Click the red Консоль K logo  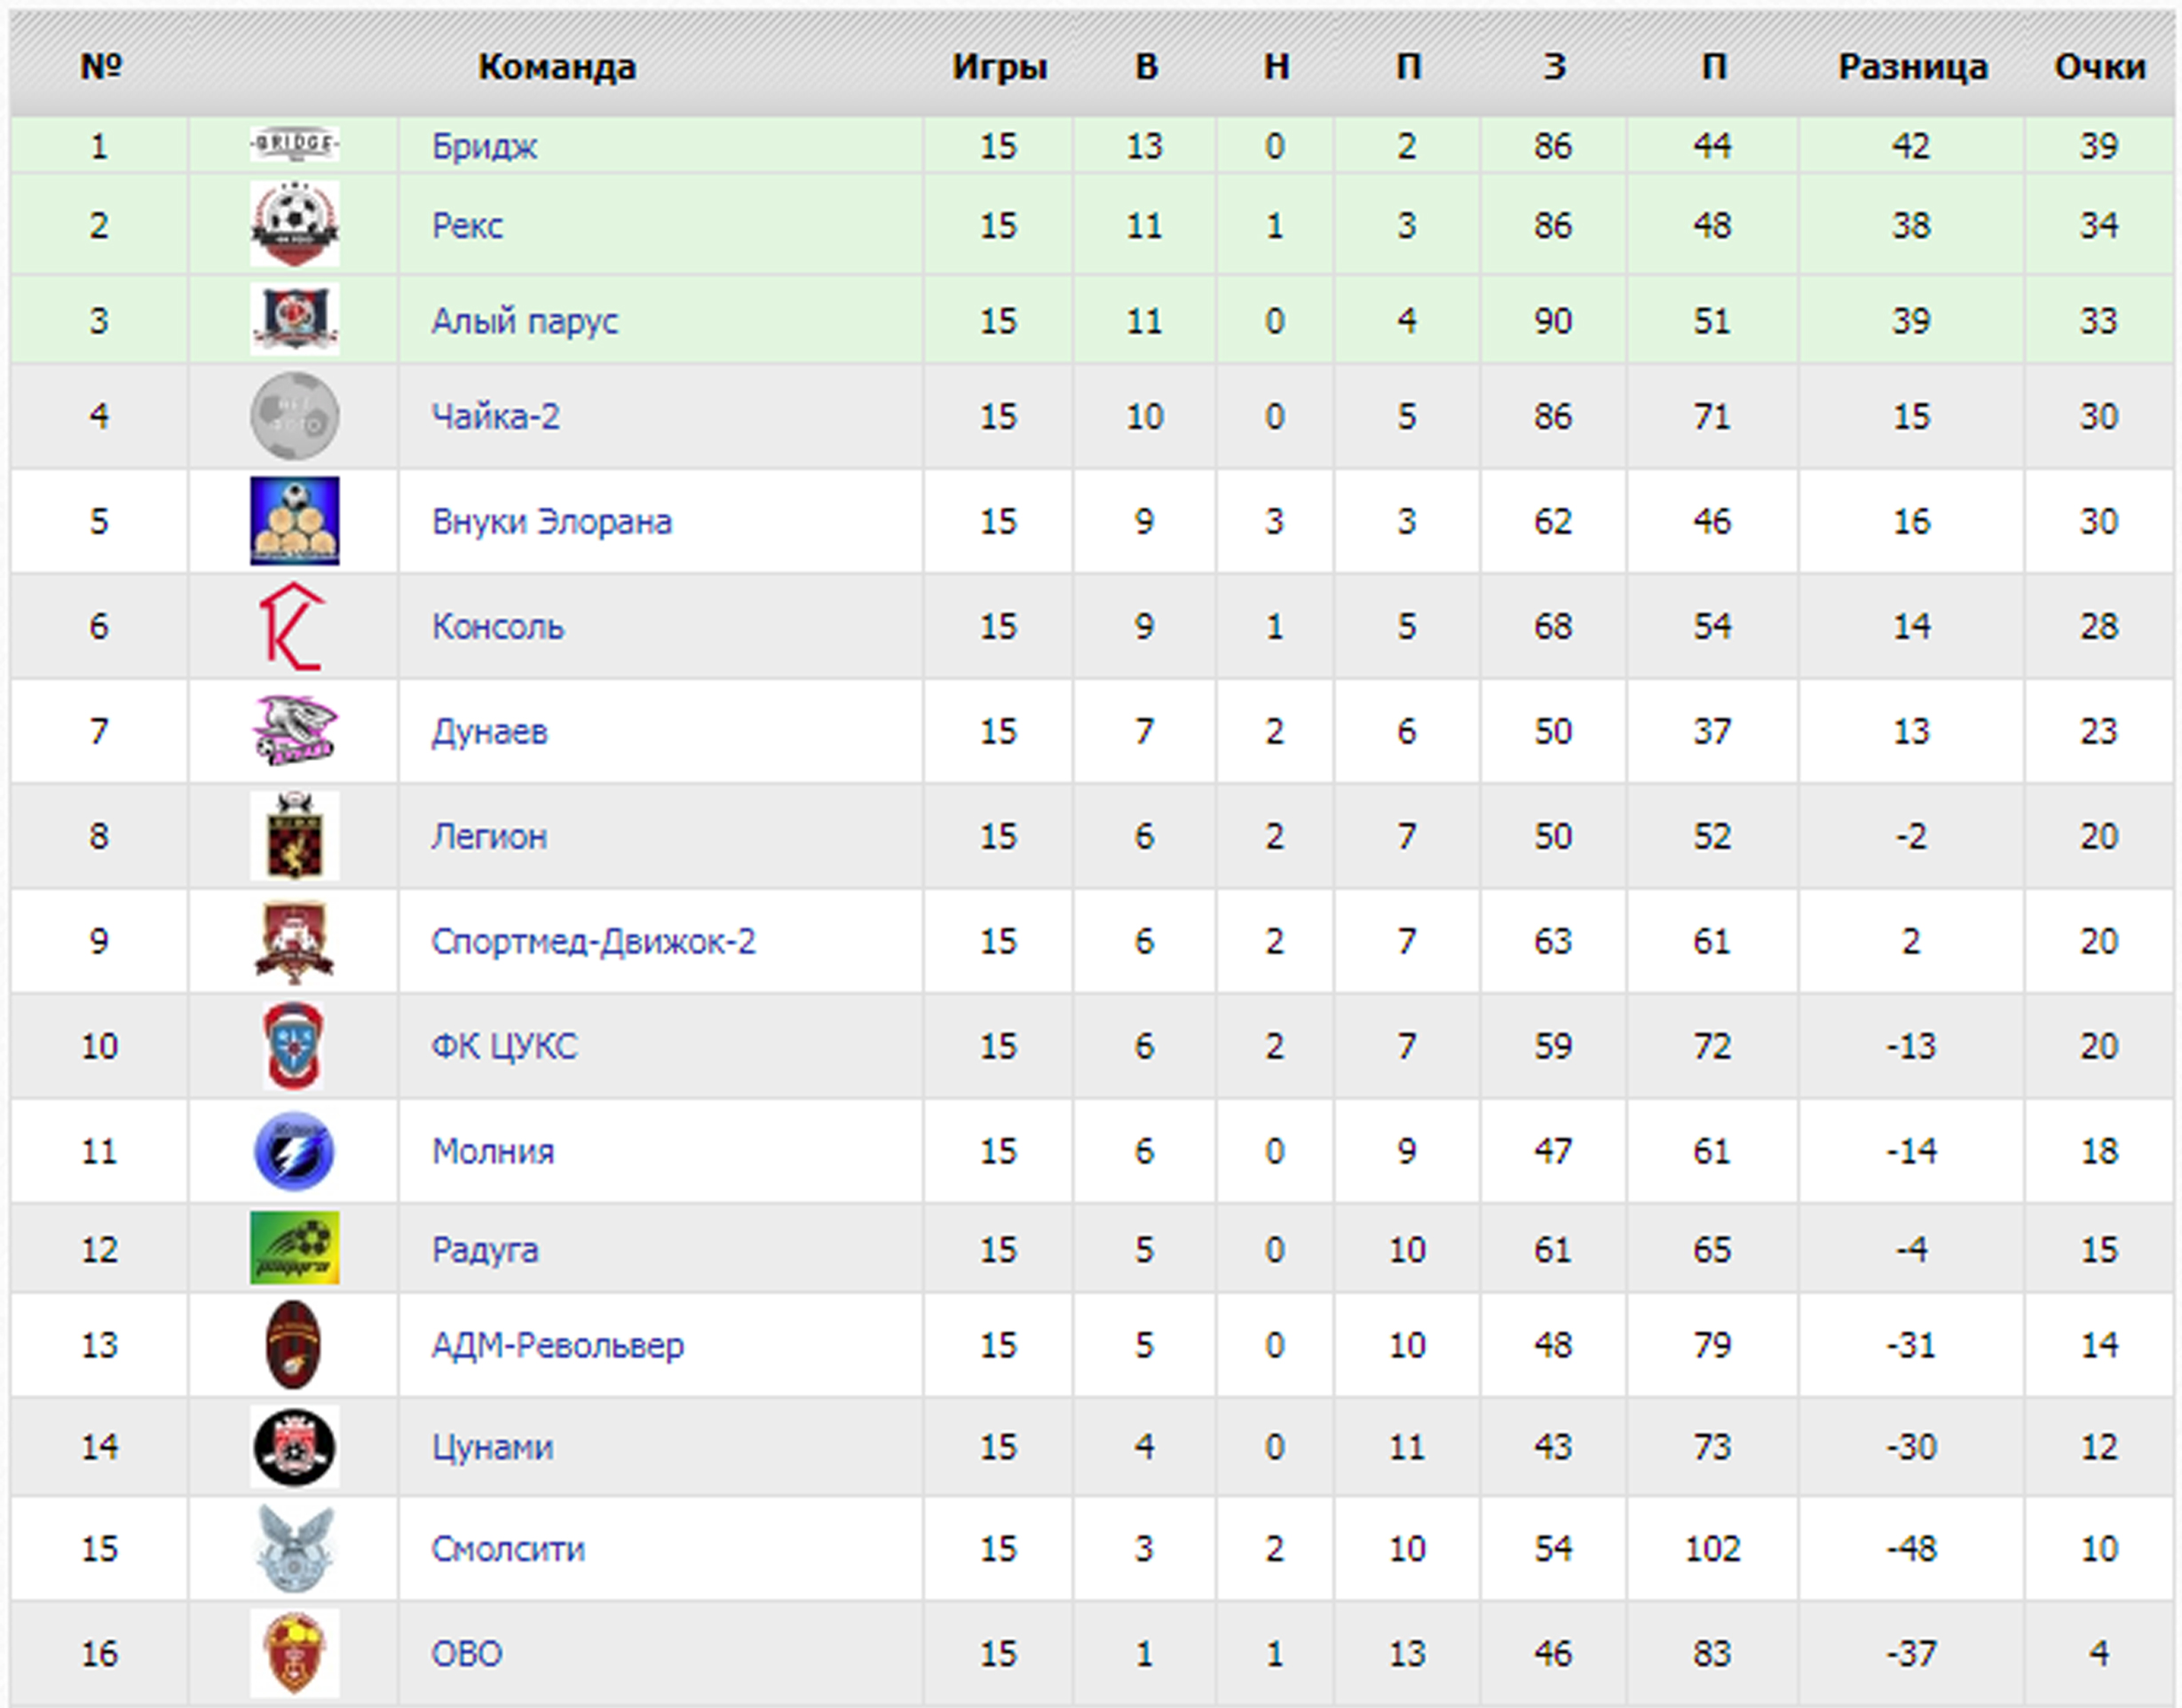pos(293,626)
